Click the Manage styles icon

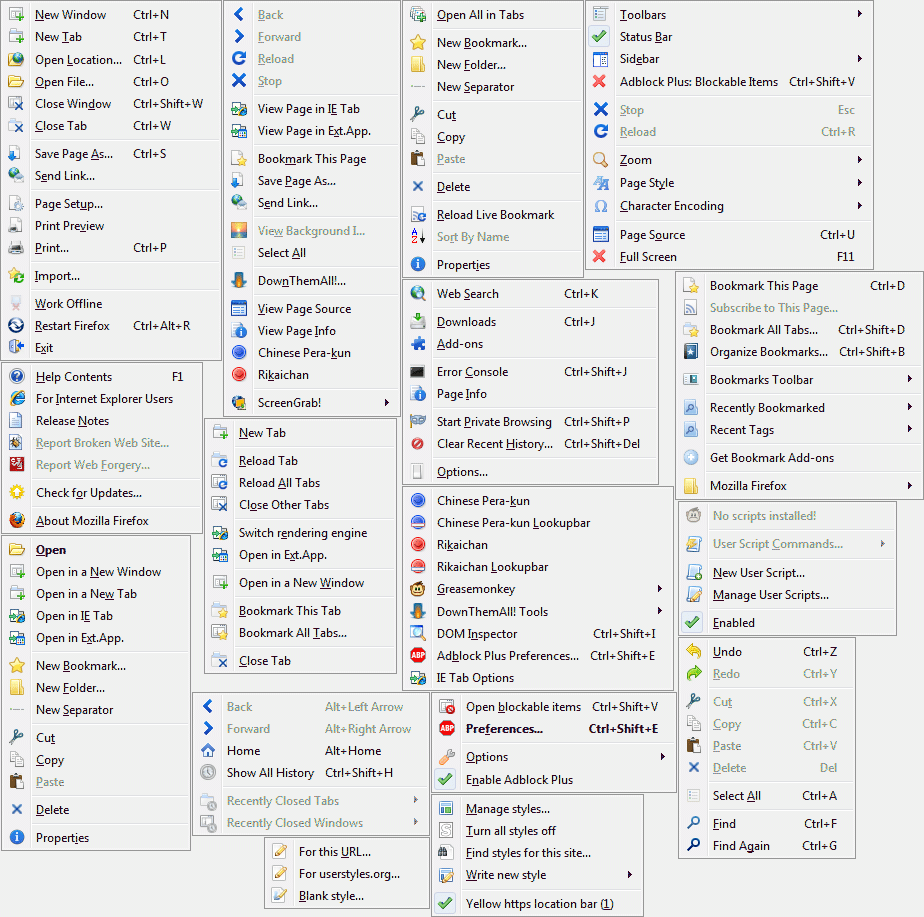(446, 809)
